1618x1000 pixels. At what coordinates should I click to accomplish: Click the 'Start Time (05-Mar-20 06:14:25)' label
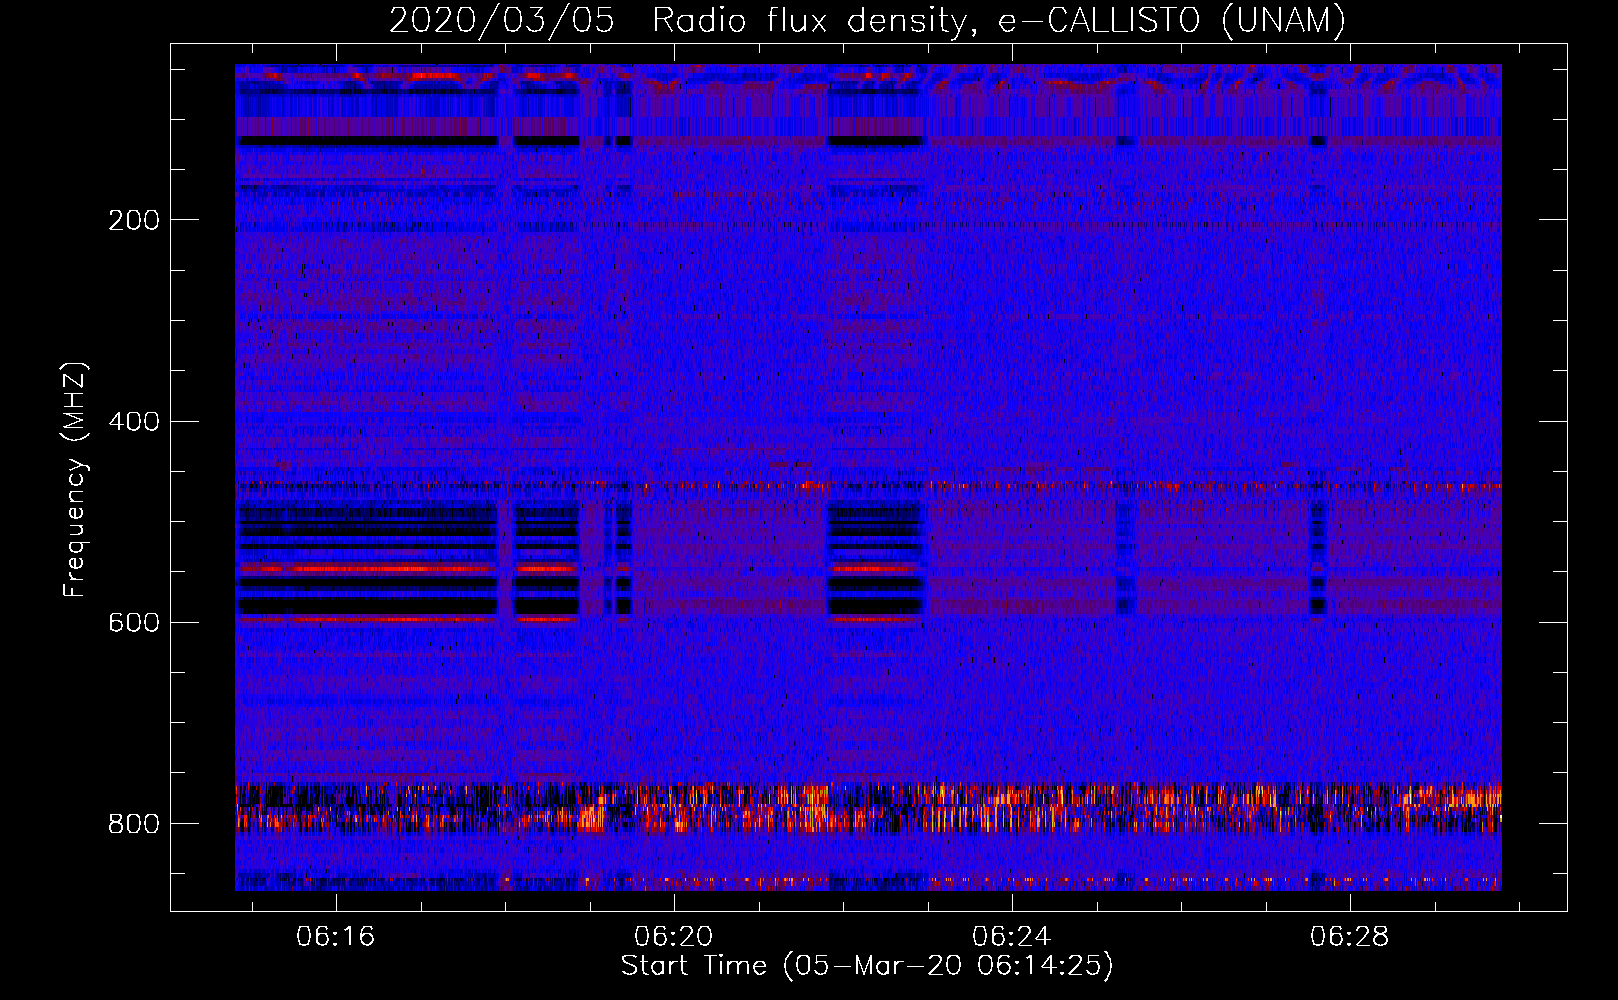(x=867, y=965)
